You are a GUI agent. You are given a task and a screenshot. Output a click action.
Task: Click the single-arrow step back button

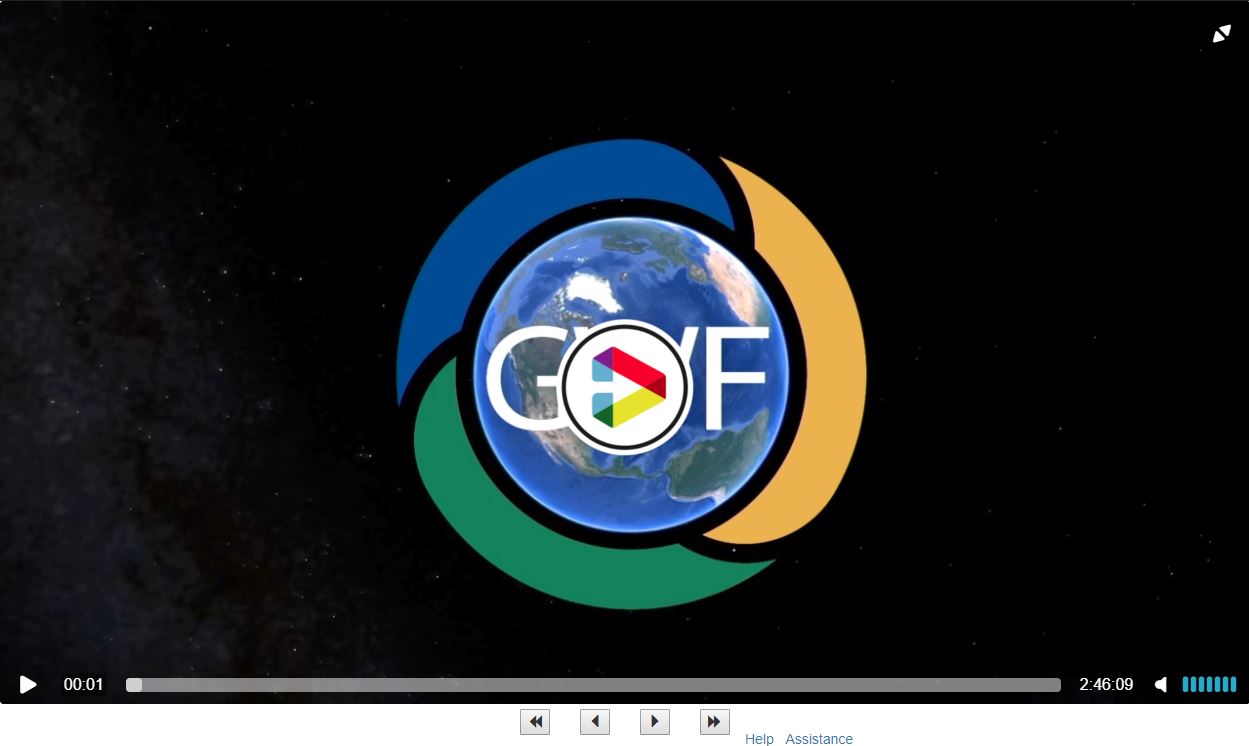(x=595, y=722)
